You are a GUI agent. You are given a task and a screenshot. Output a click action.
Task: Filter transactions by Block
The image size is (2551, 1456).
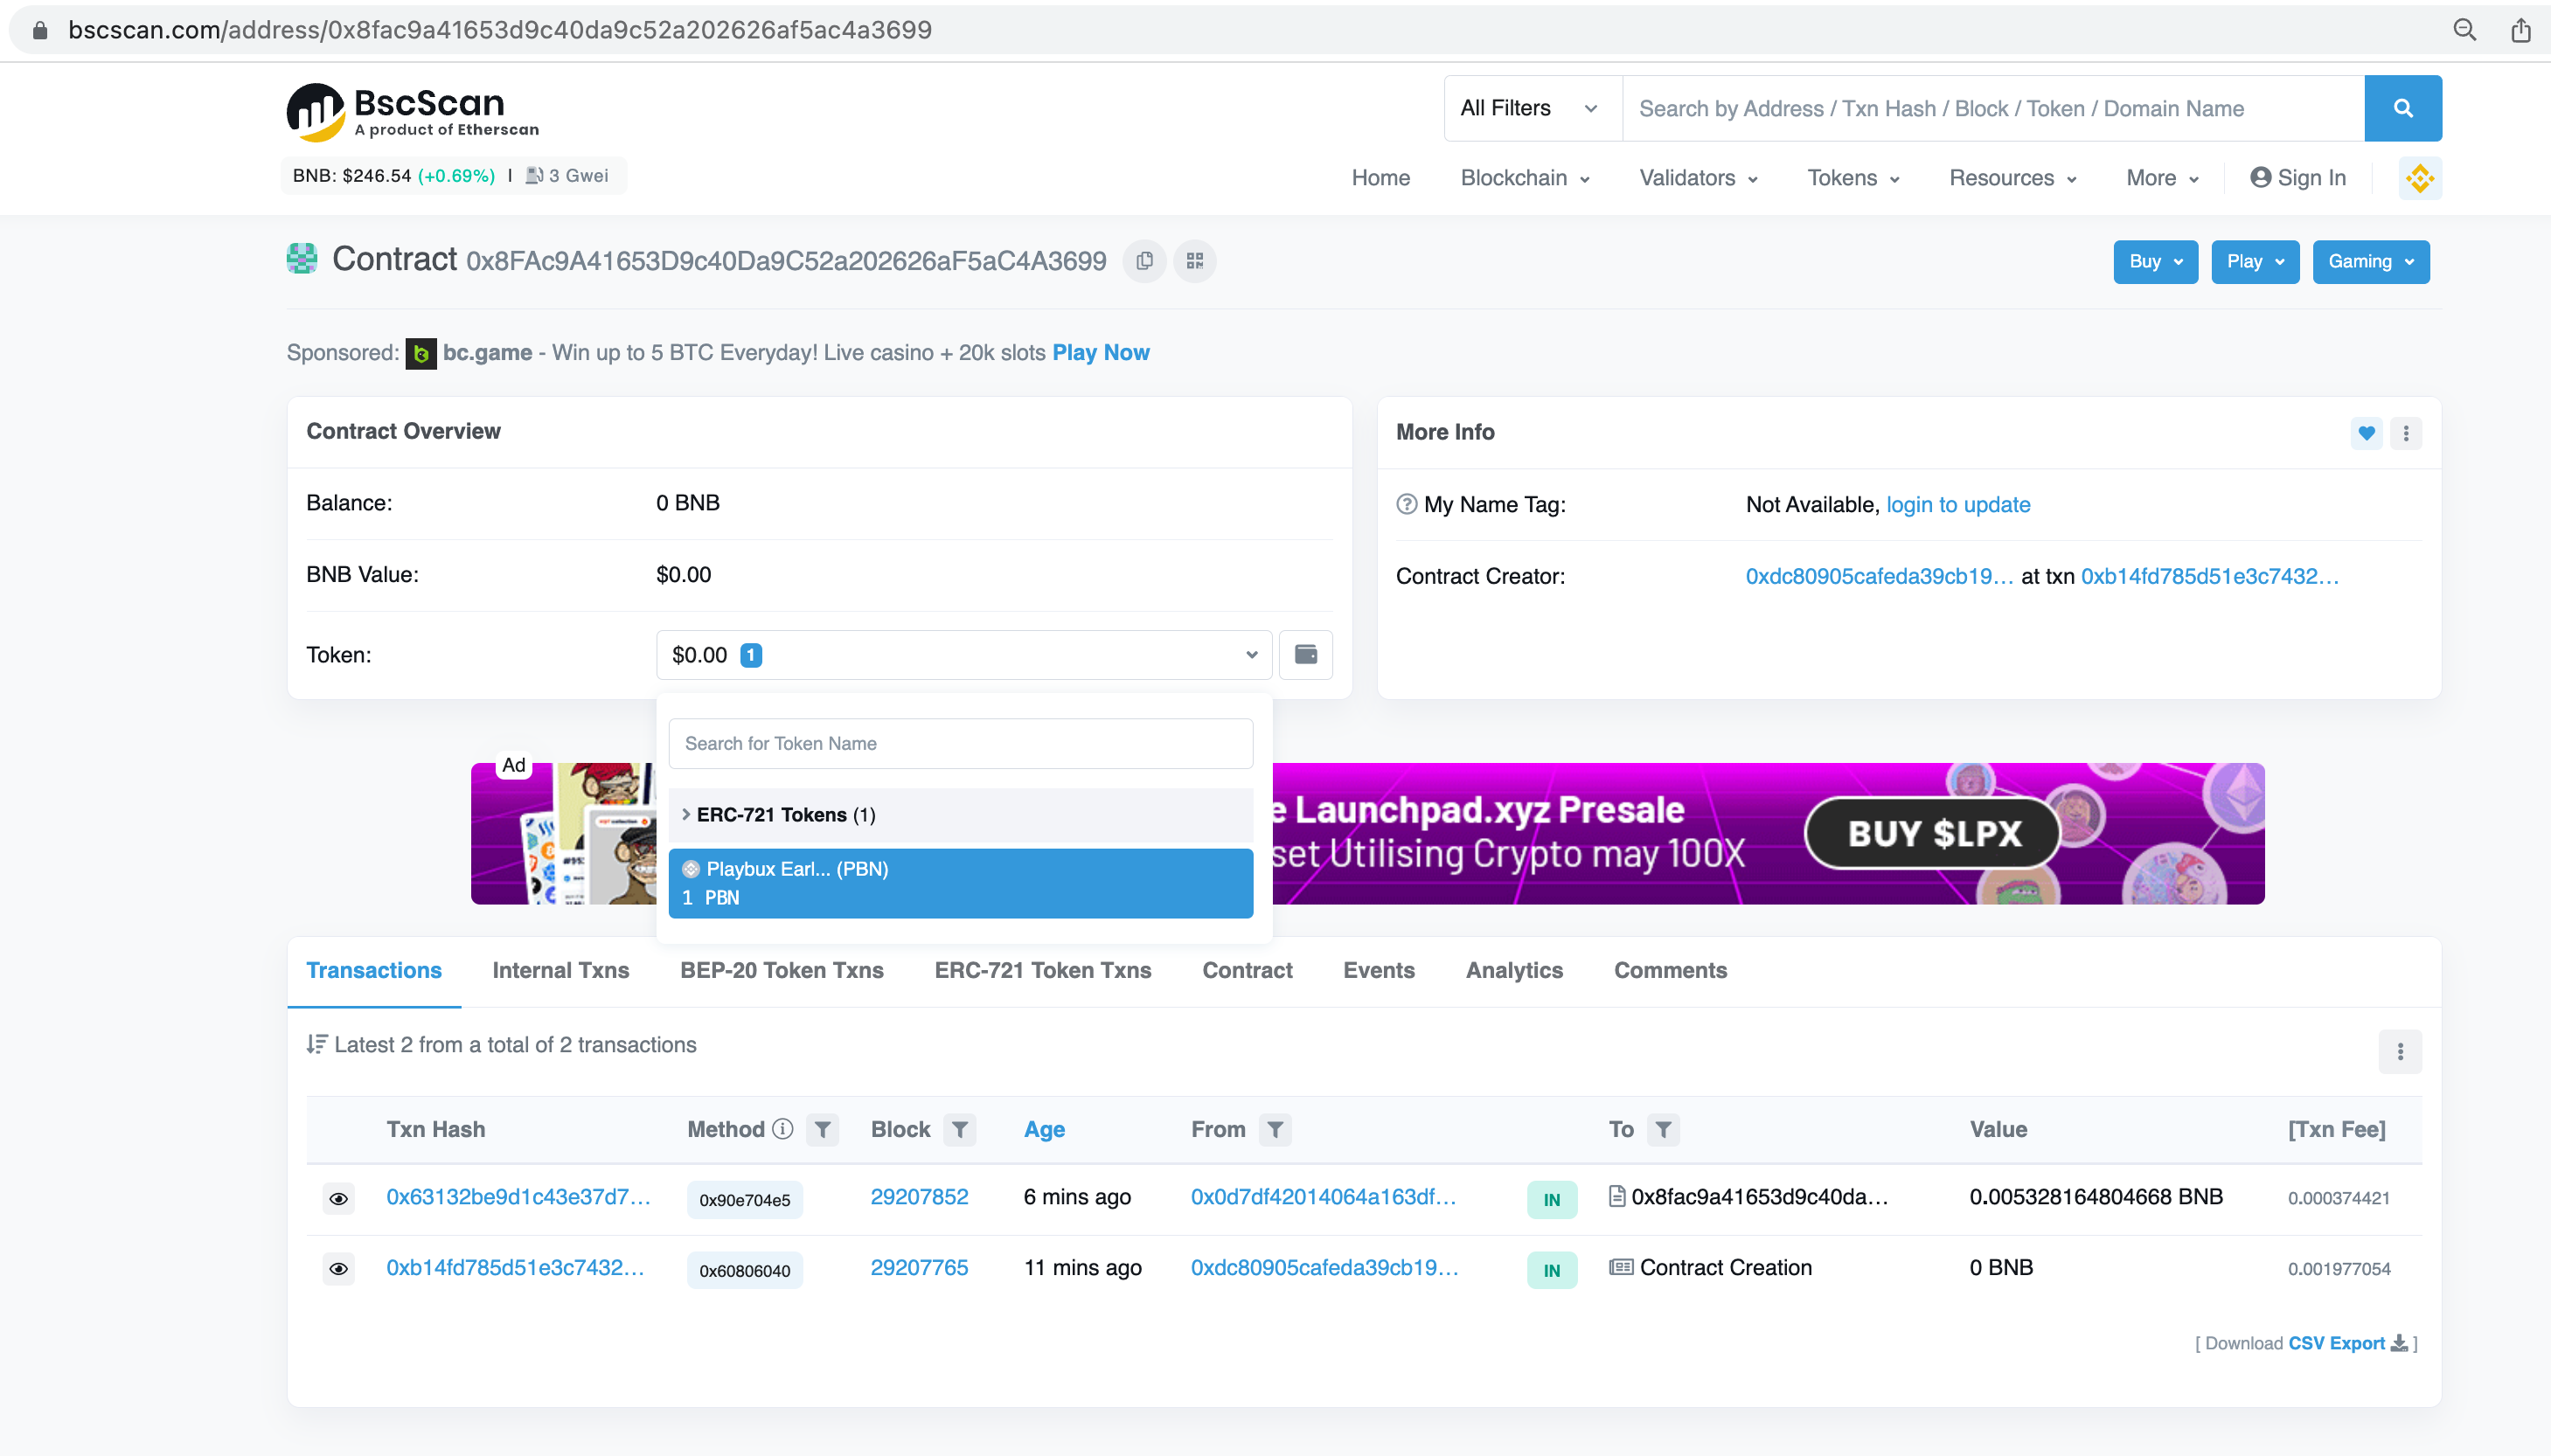(959, 1129)
